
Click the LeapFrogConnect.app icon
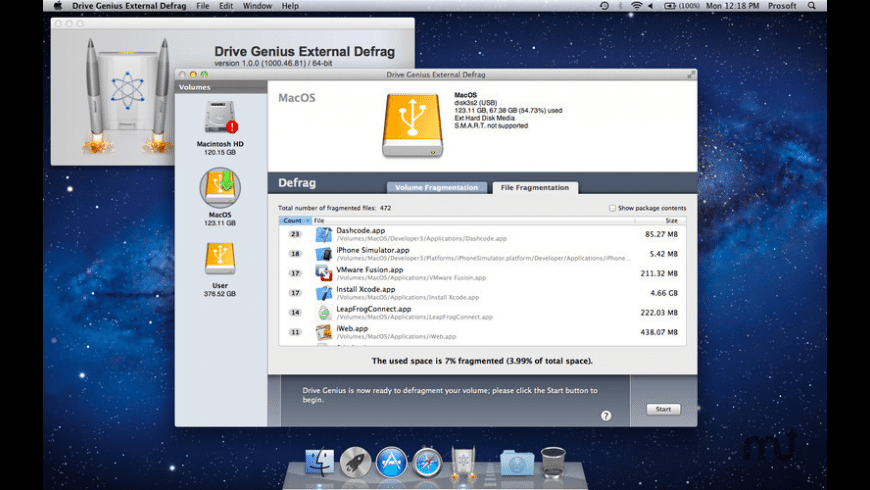pos(324,312)
